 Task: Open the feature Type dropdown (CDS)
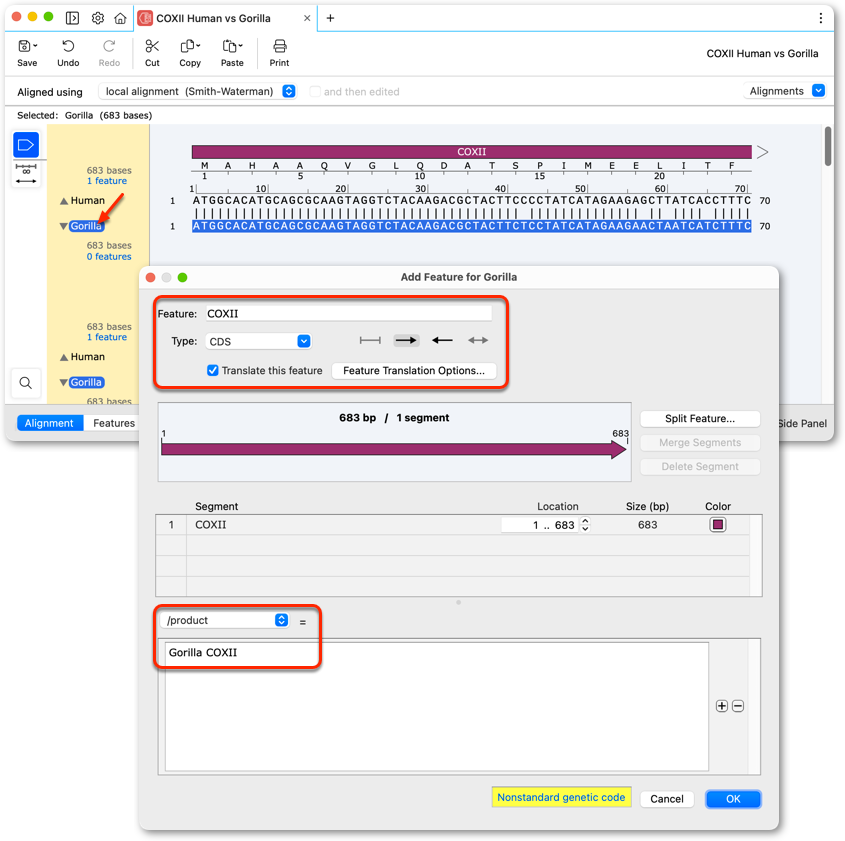coord(259,341)
